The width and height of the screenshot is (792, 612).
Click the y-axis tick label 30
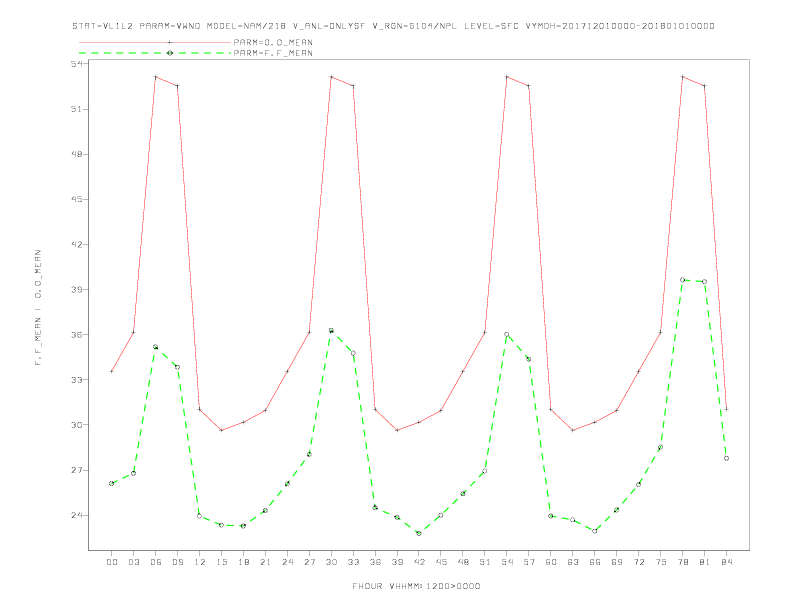click(77, 425)
